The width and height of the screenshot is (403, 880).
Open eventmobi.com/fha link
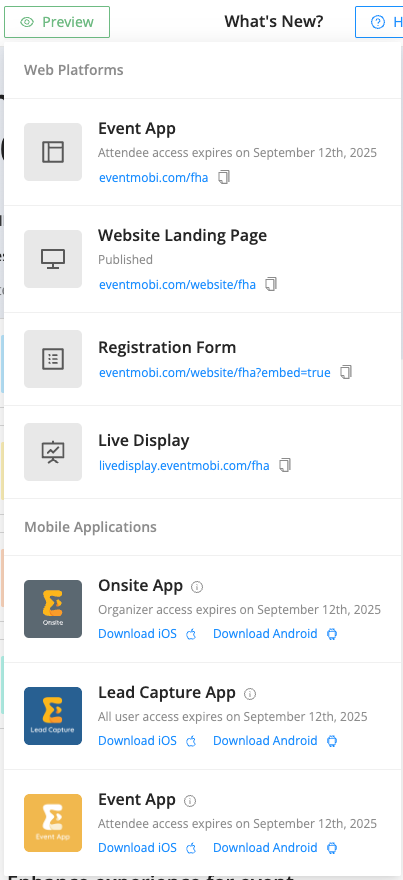154,178
